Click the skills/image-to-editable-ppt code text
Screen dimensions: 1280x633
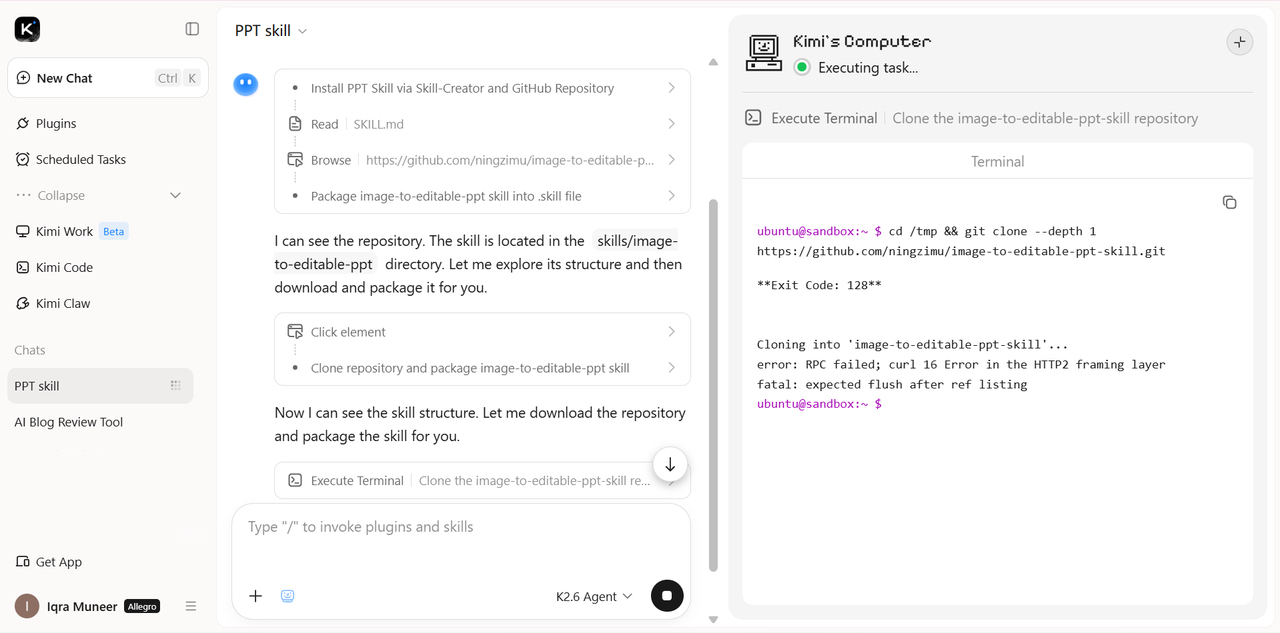pyautogui.click(x=476, y=252)
